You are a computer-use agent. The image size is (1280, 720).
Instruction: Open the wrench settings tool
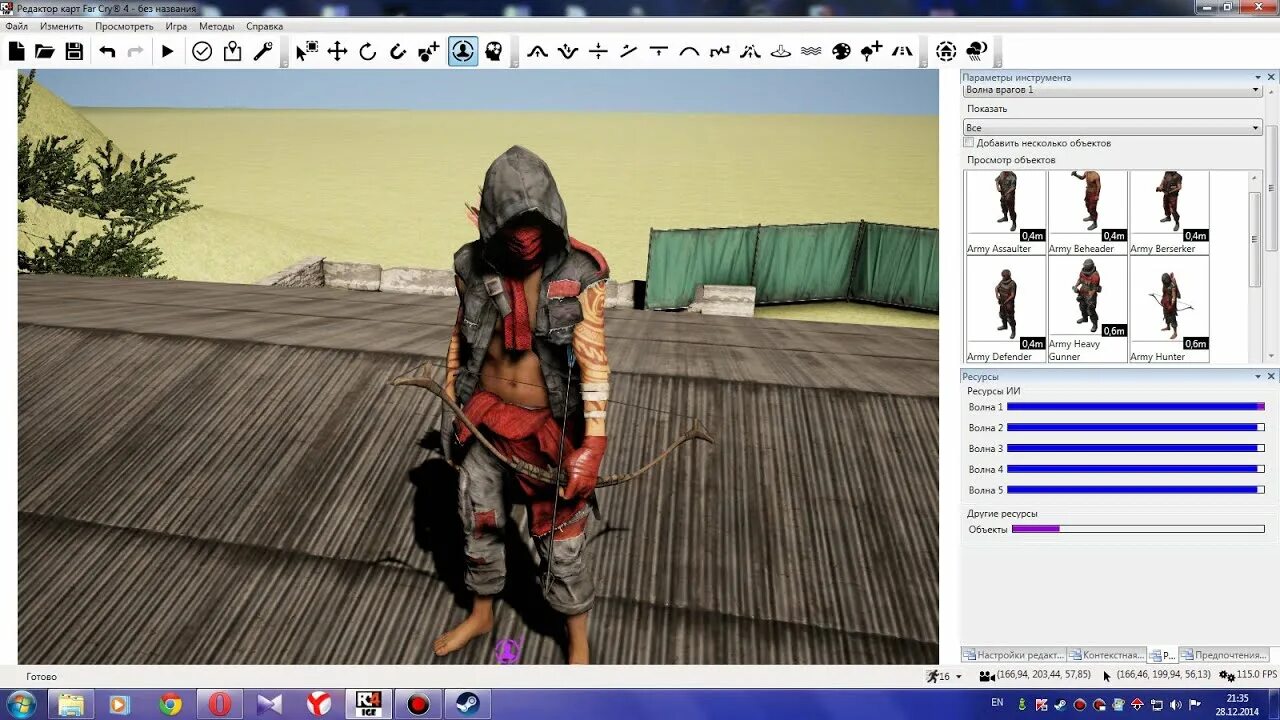point(263,51)
